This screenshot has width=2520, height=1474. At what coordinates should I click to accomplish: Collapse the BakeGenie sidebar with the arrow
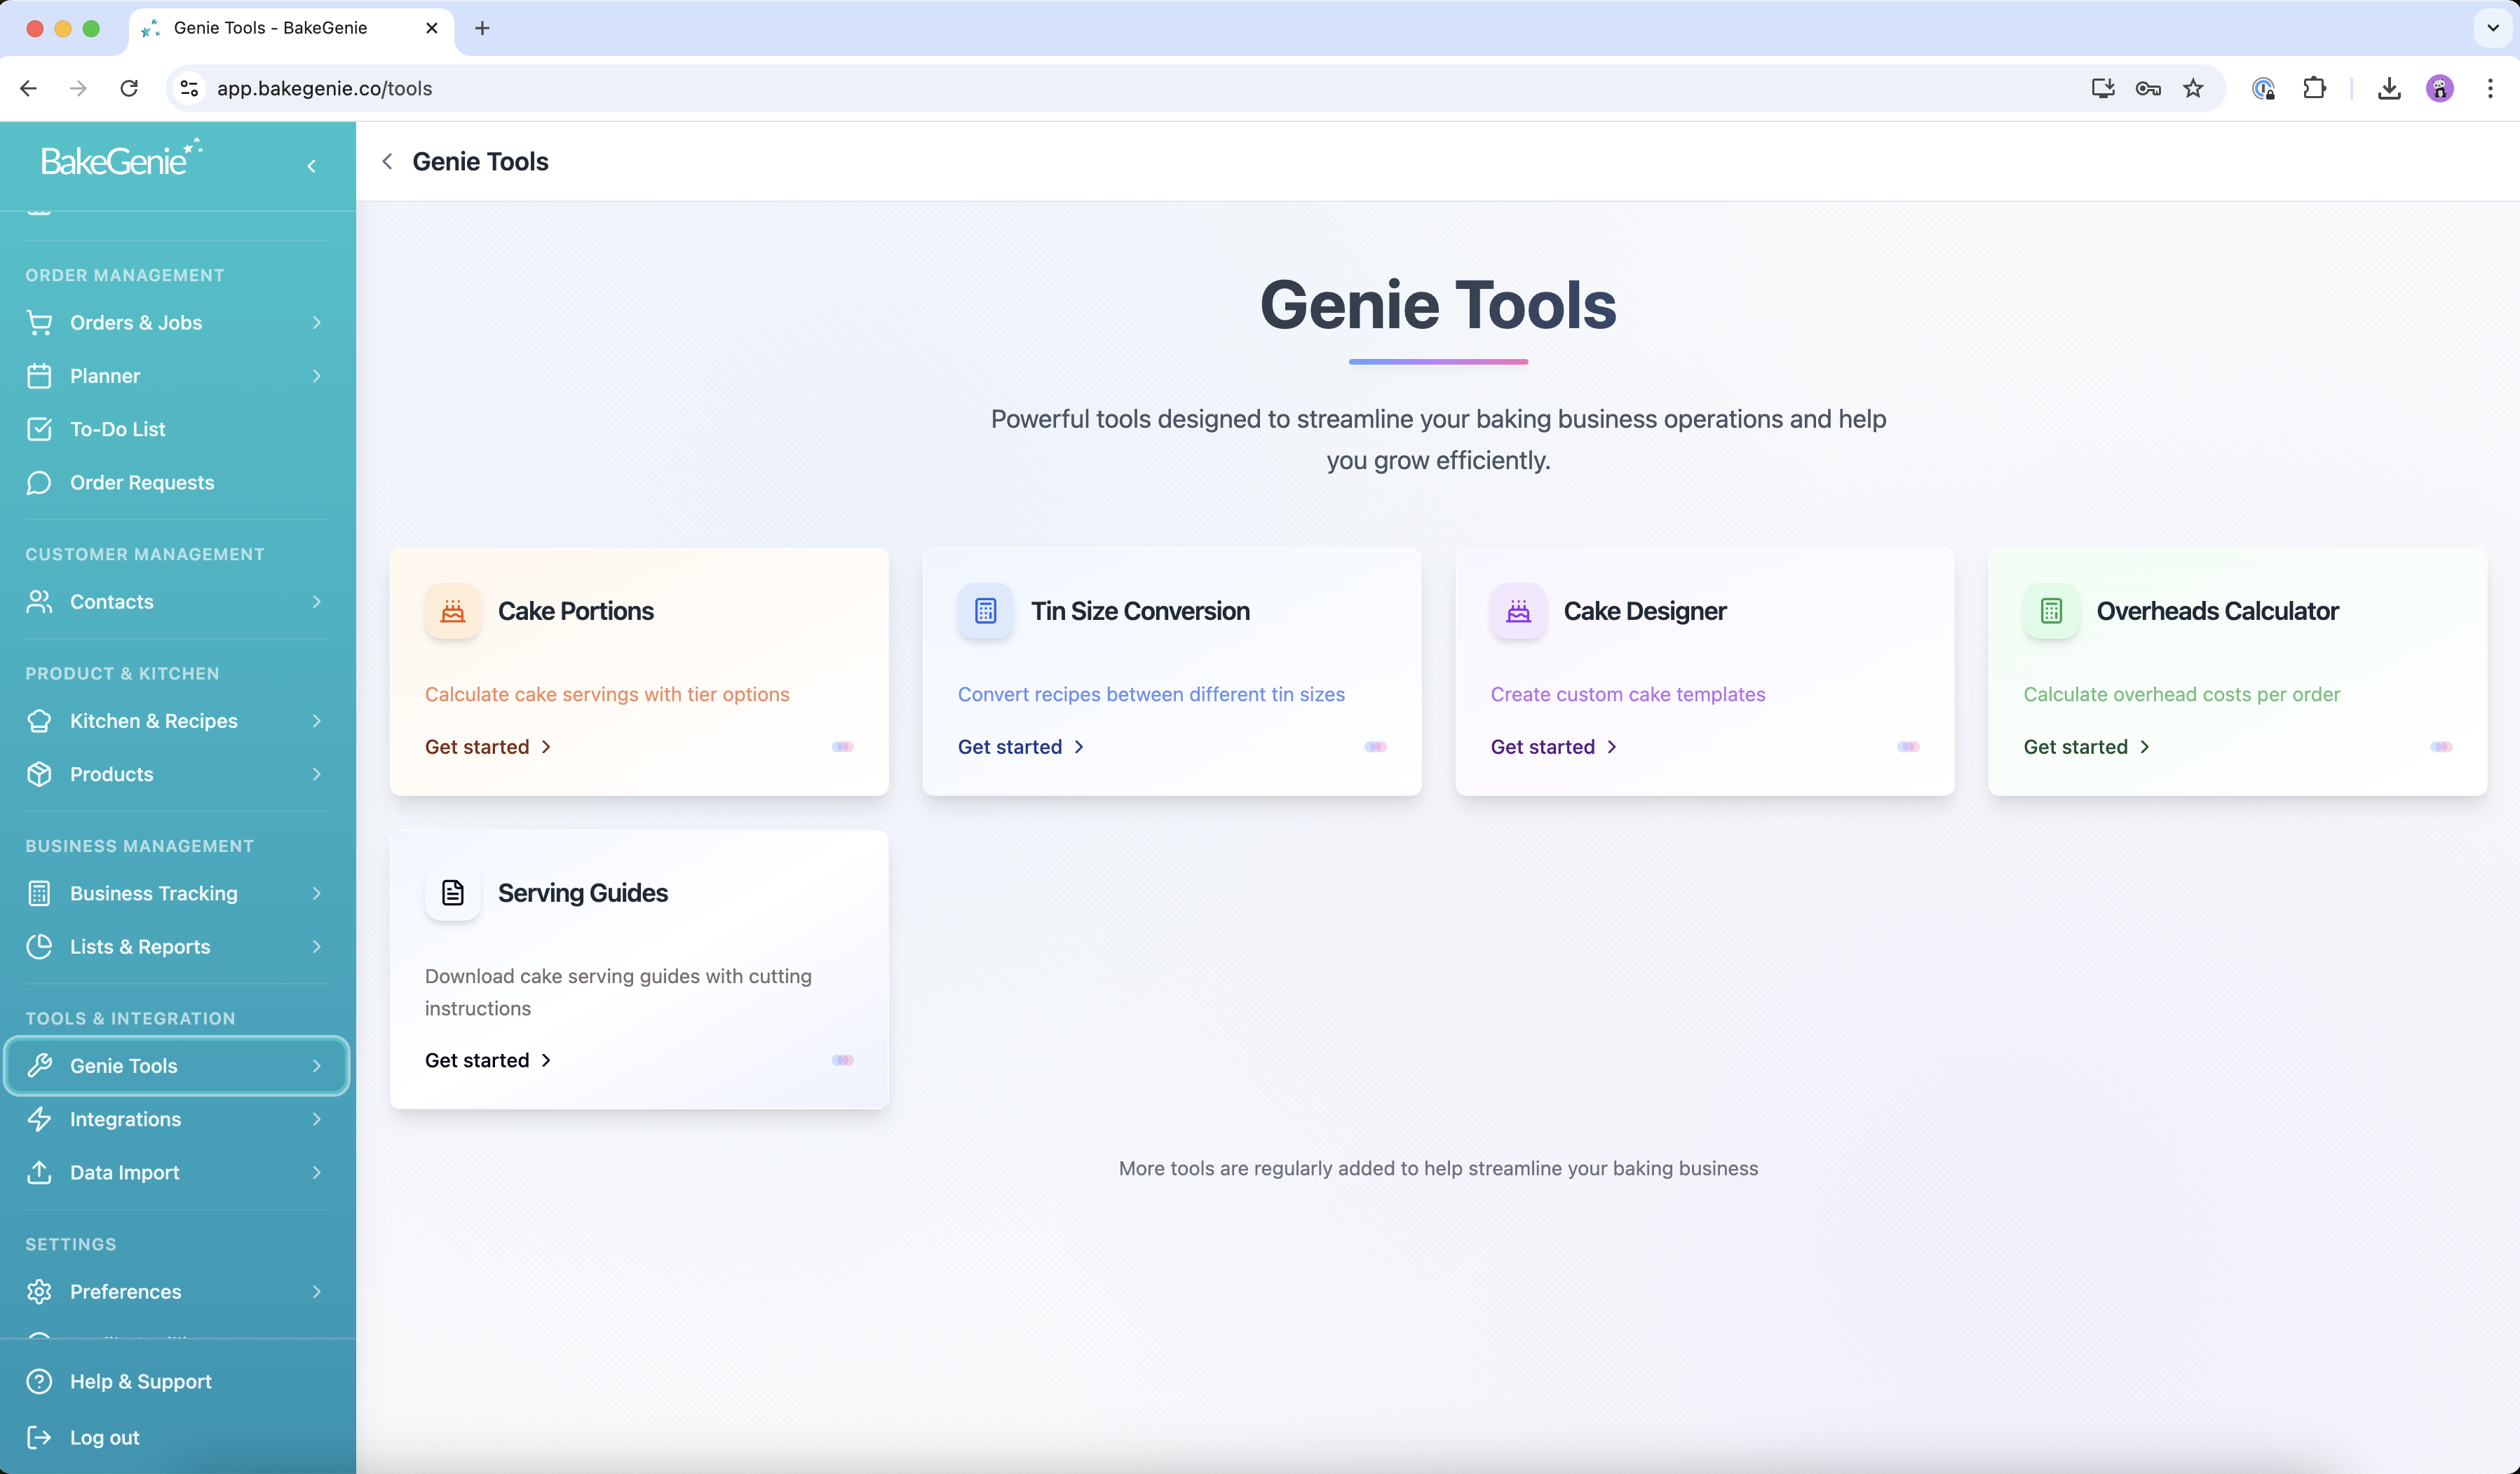point(312,166)
